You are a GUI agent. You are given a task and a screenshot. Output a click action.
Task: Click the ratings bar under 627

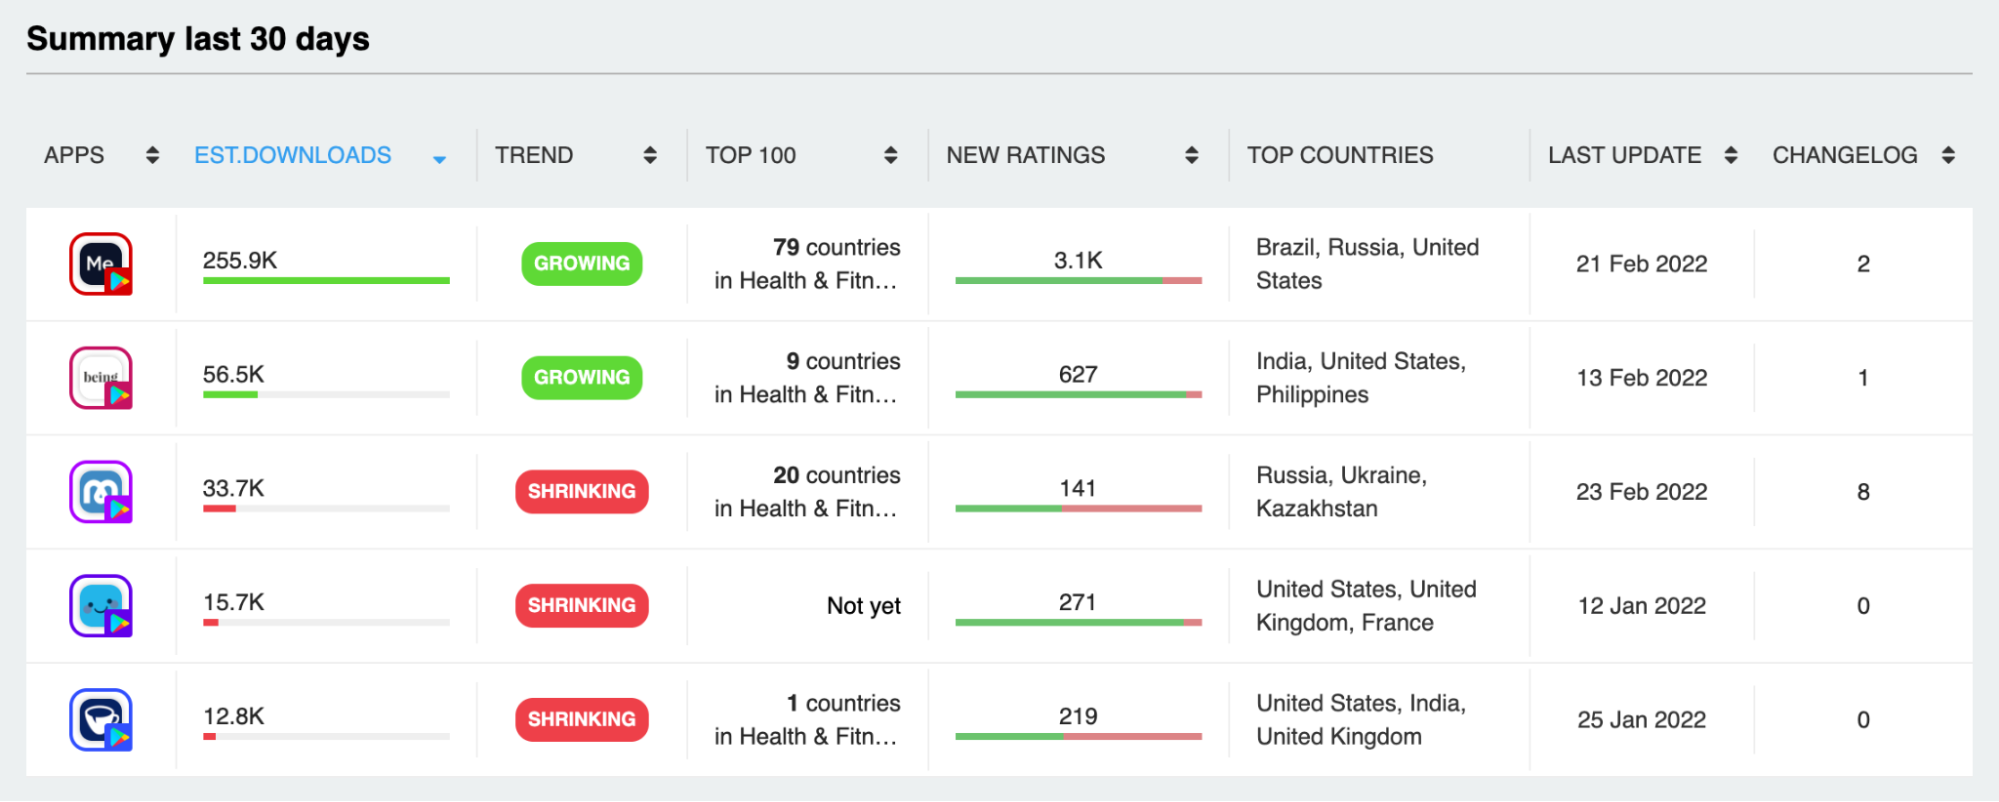(x=1078, y=395)
